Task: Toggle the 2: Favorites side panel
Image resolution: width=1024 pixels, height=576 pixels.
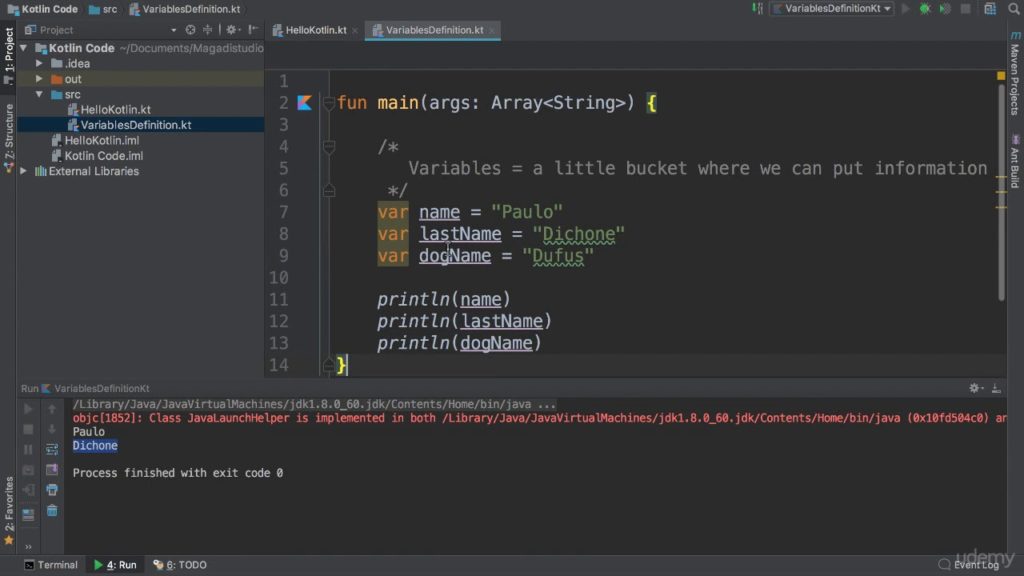Action: 8,510
